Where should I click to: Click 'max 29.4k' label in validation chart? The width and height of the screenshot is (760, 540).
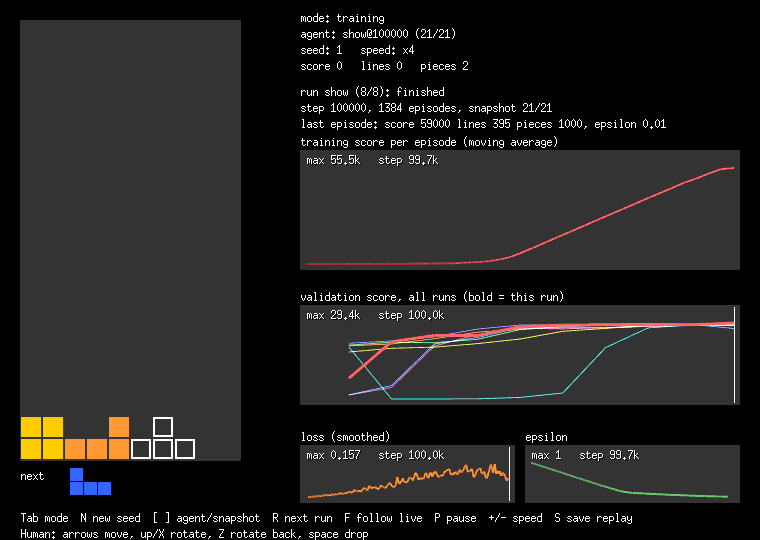[333, 316]
